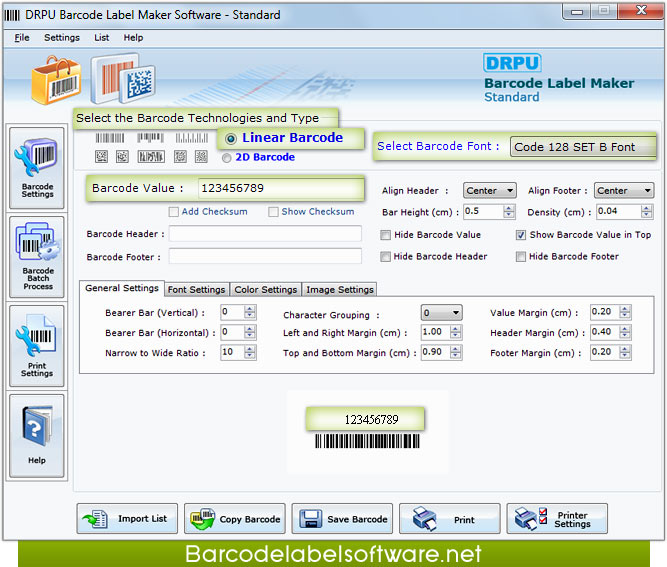Increase Left and Right Margin value
667x567 pixels.
click(x=456, y=329)
